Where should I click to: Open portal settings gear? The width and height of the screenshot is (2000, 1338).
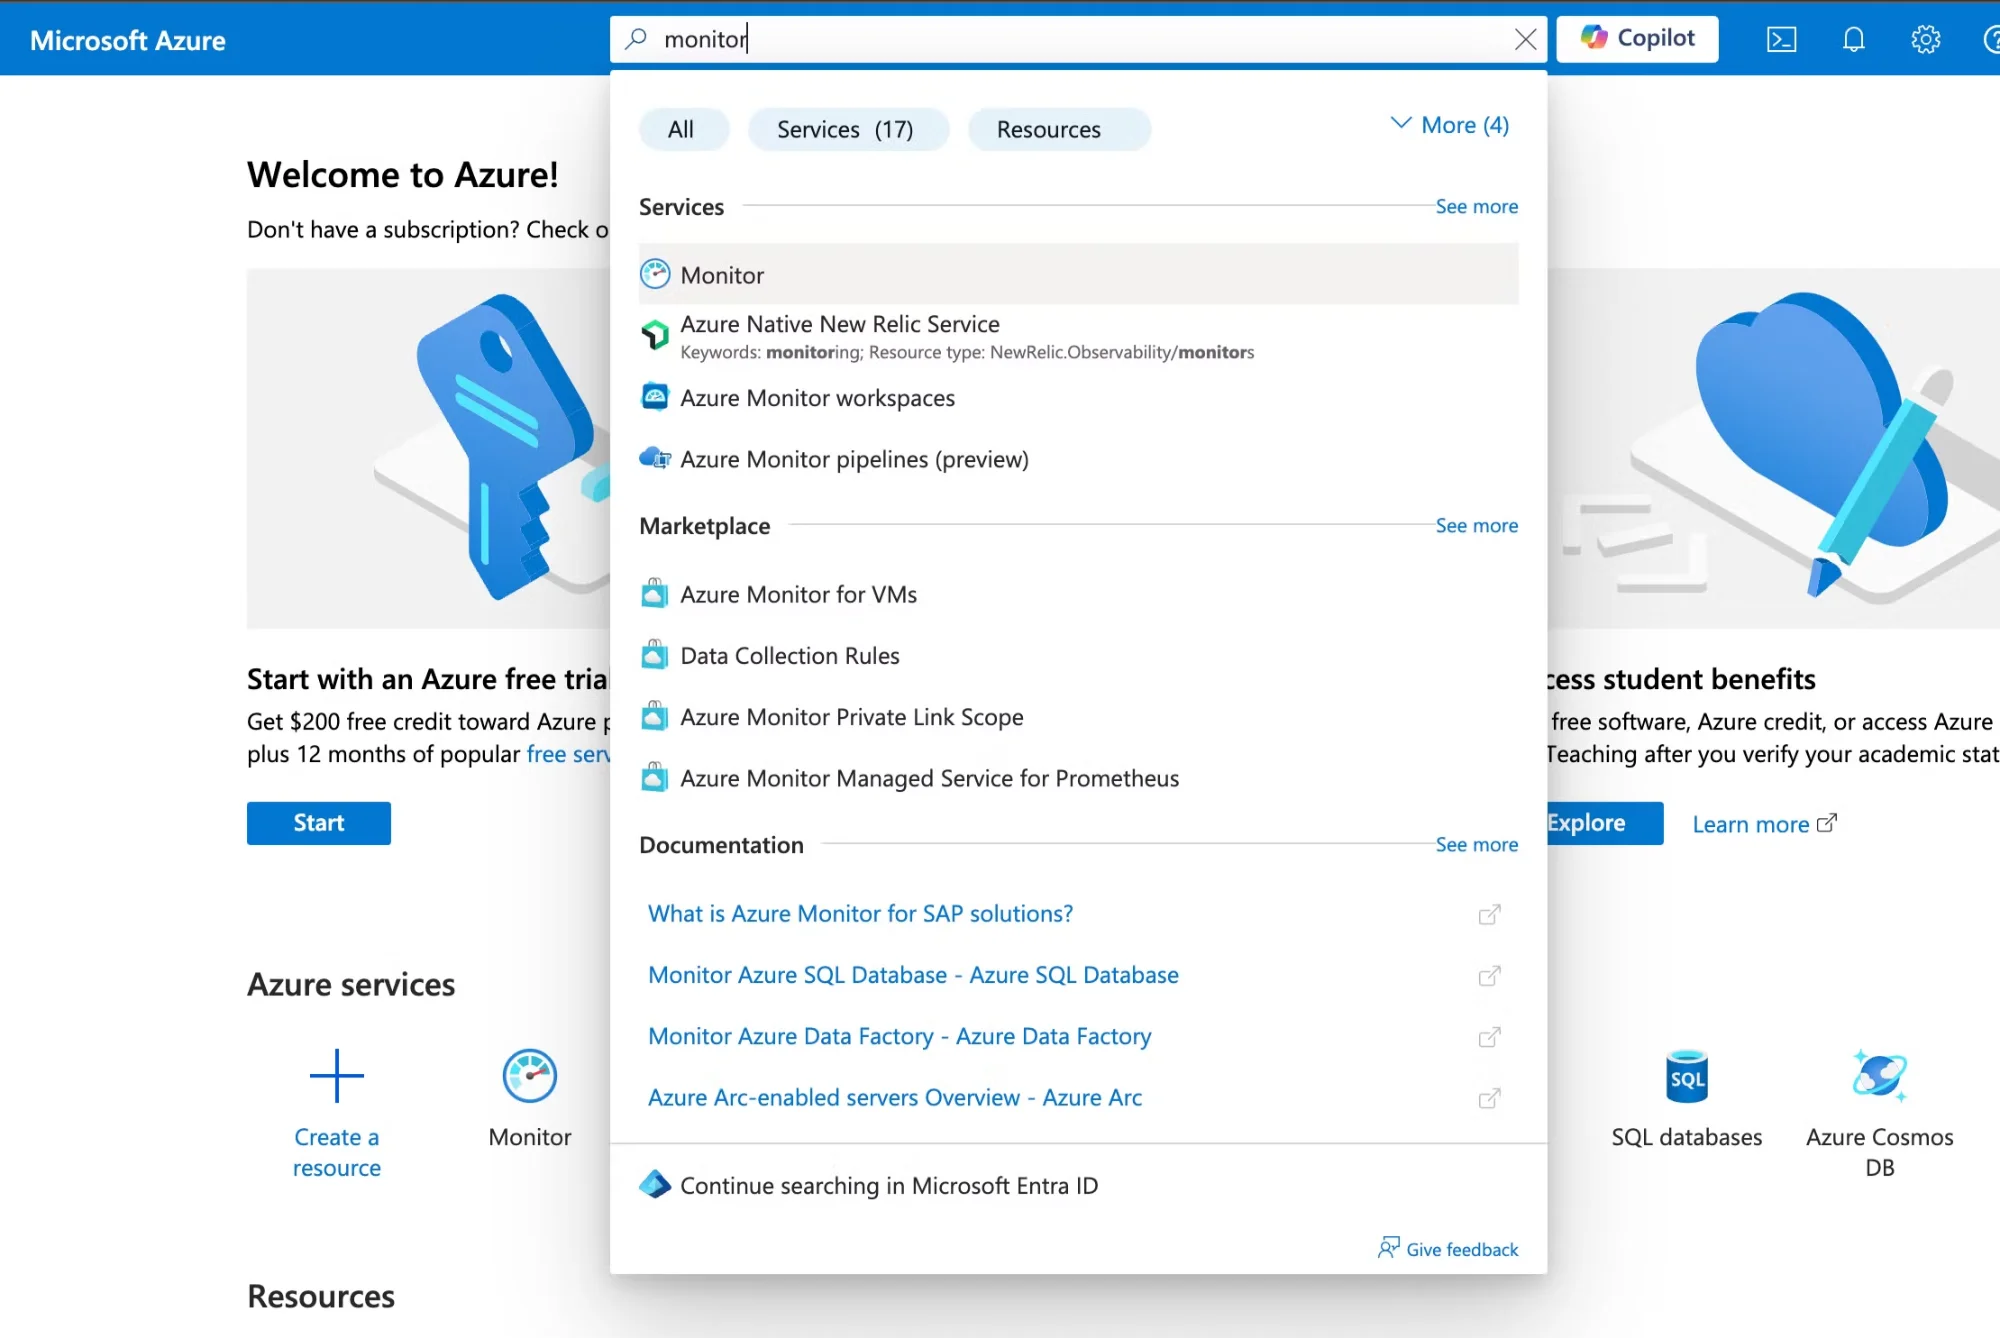pyautogui.click(x=1925, y=39)
